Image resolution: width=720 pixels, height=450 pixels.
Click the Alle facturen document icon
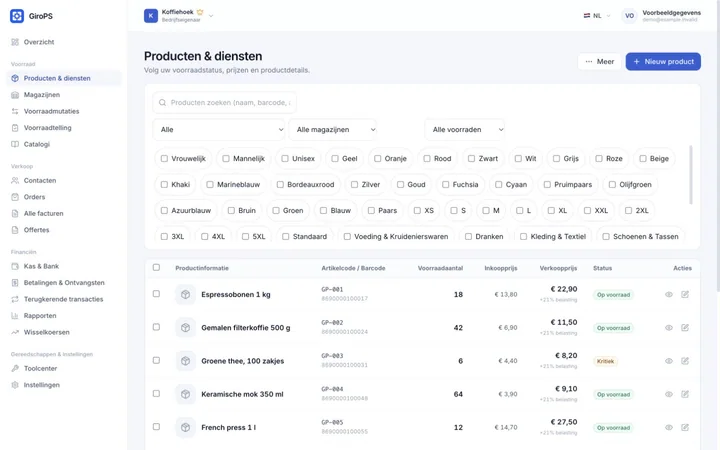click(x=15, y=214)
